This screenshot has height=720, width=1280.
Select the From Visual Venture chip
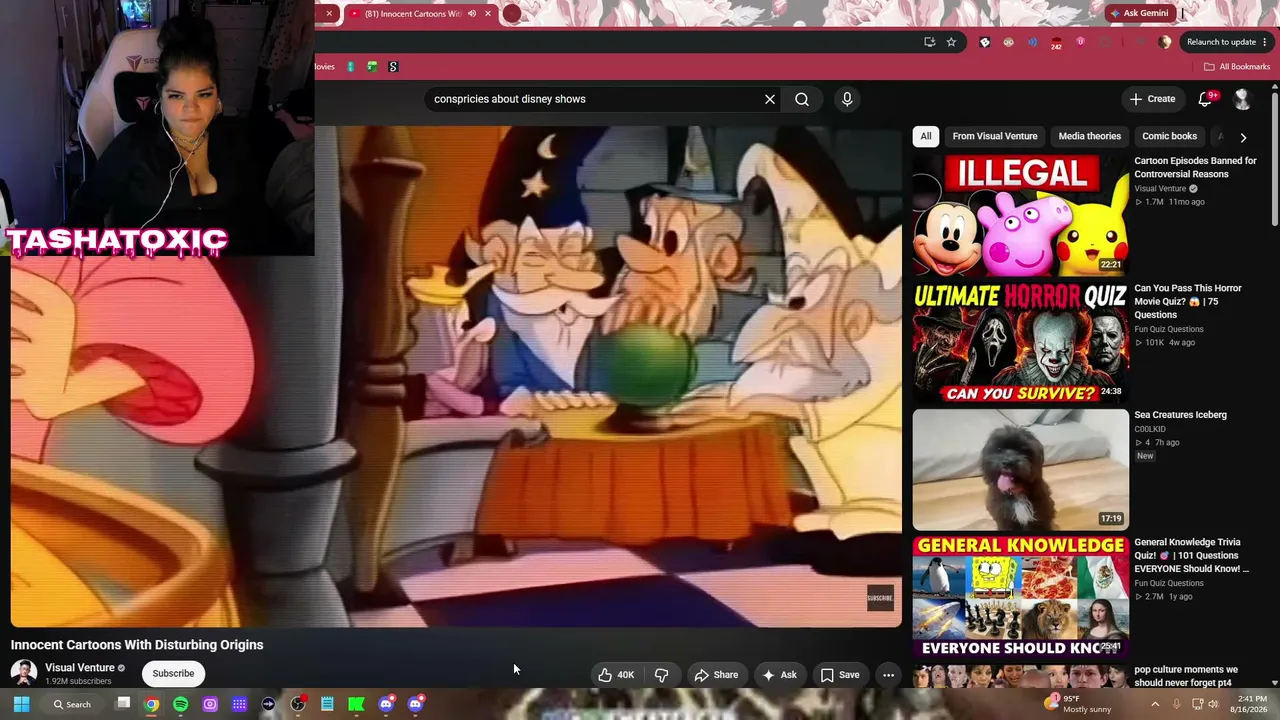[995, 136]
